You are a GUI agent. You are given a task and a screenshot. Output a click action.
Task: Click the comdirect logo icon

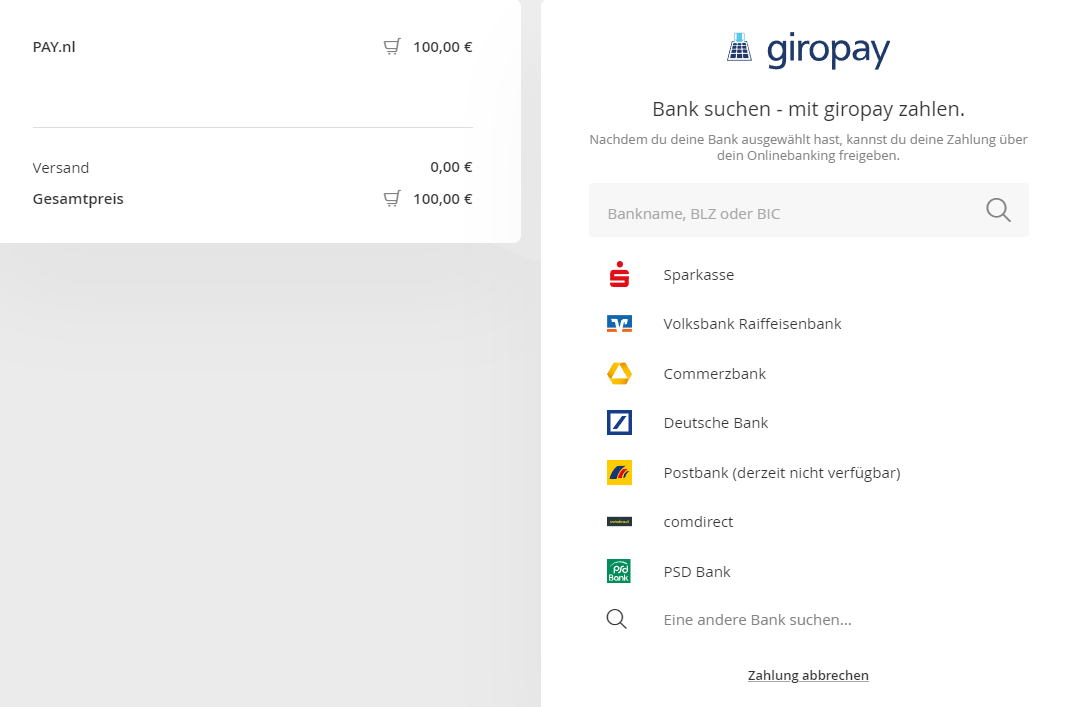[619, 522]
